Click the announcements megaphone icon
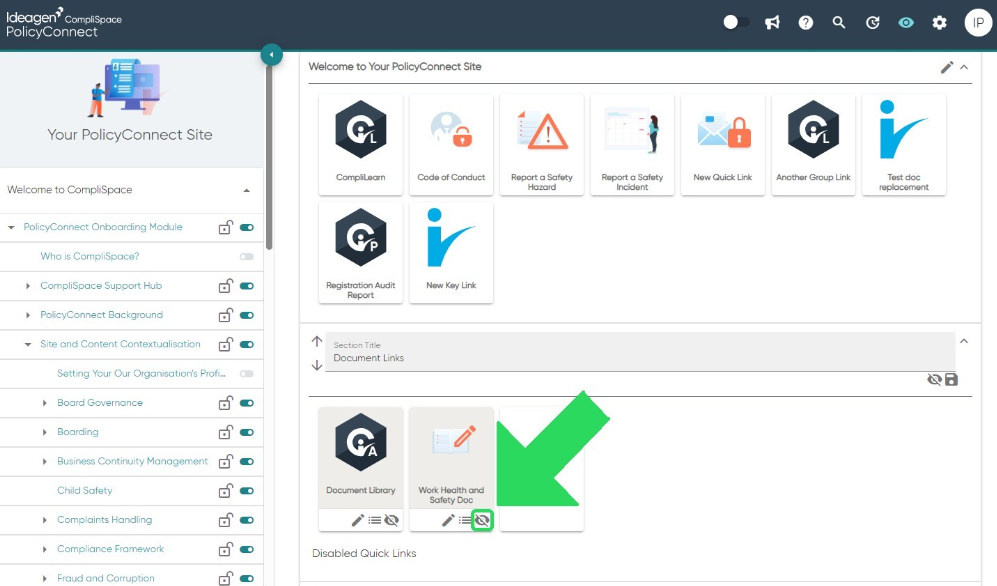Viewport: 997px width, 586px height. (772, 23)
